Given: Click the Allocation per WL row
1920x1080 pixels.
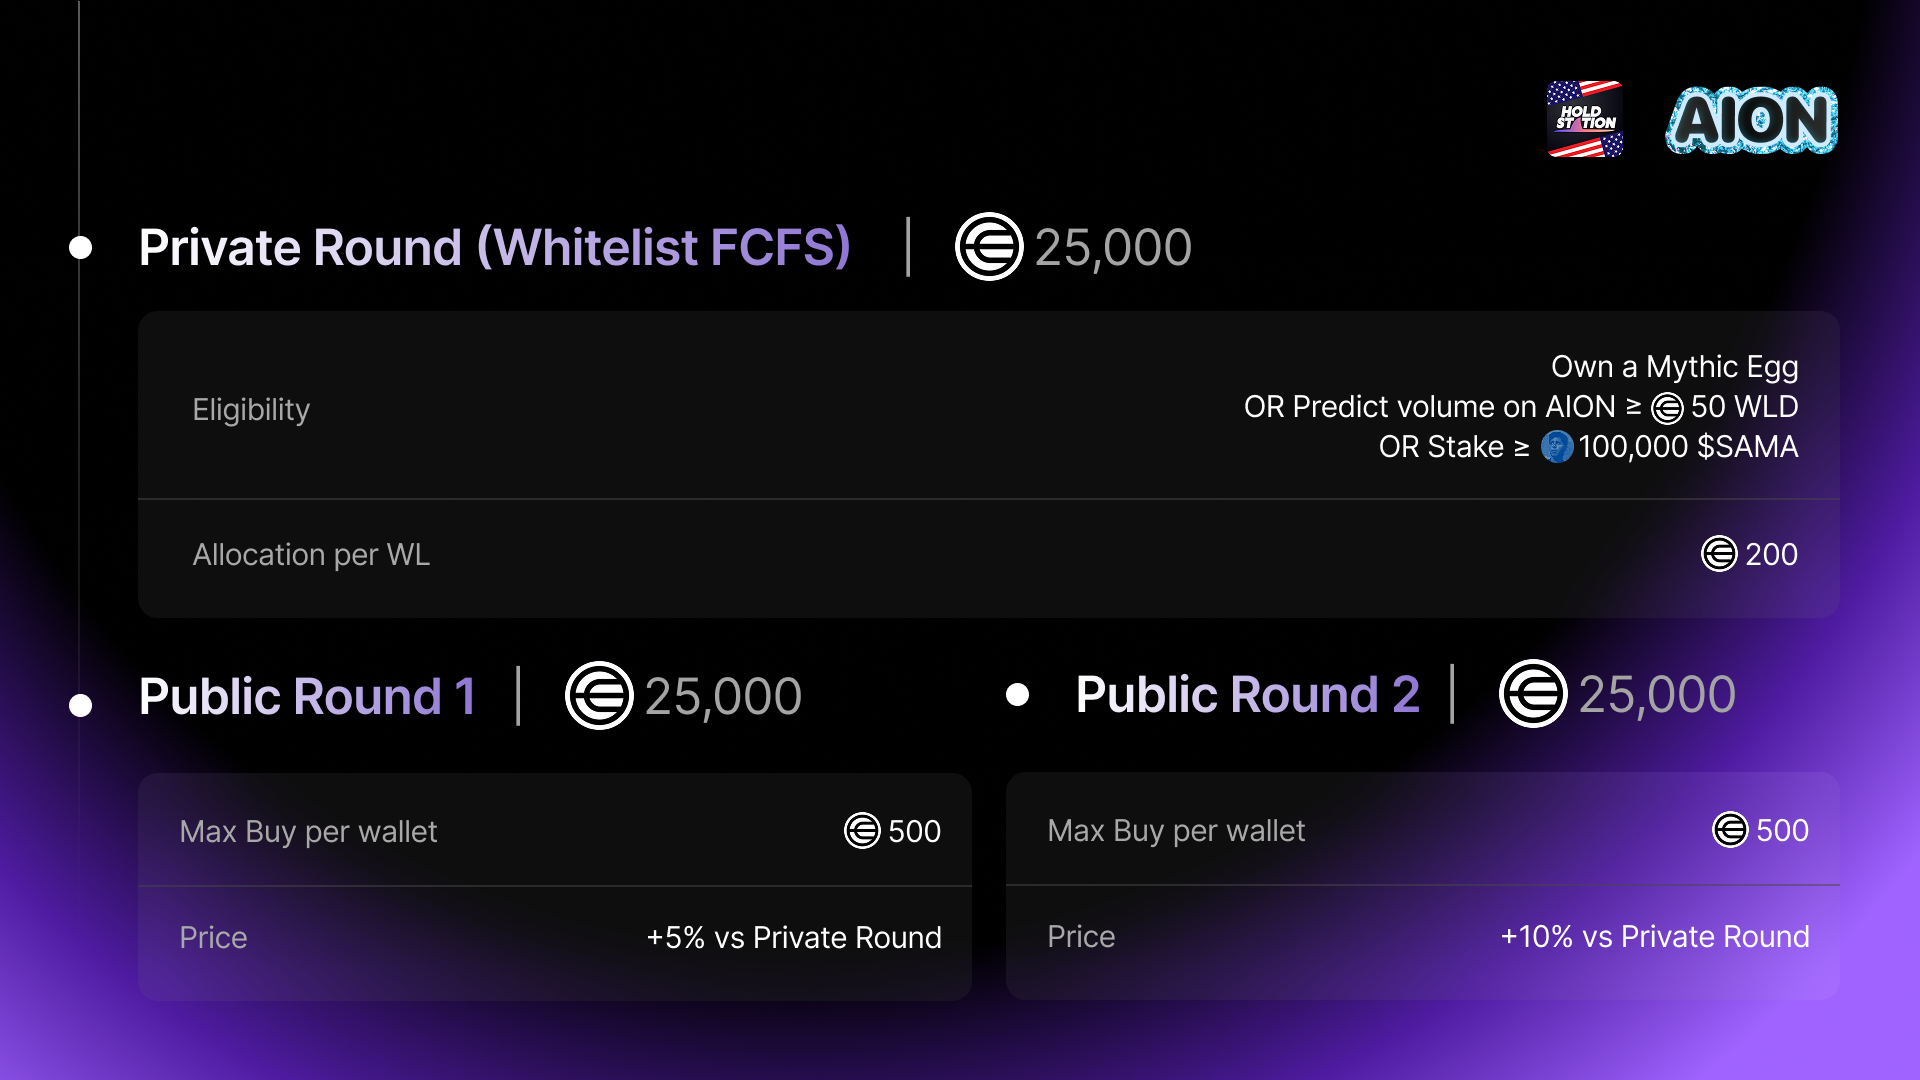Looking at the screenshot, I should pos(989,556).
